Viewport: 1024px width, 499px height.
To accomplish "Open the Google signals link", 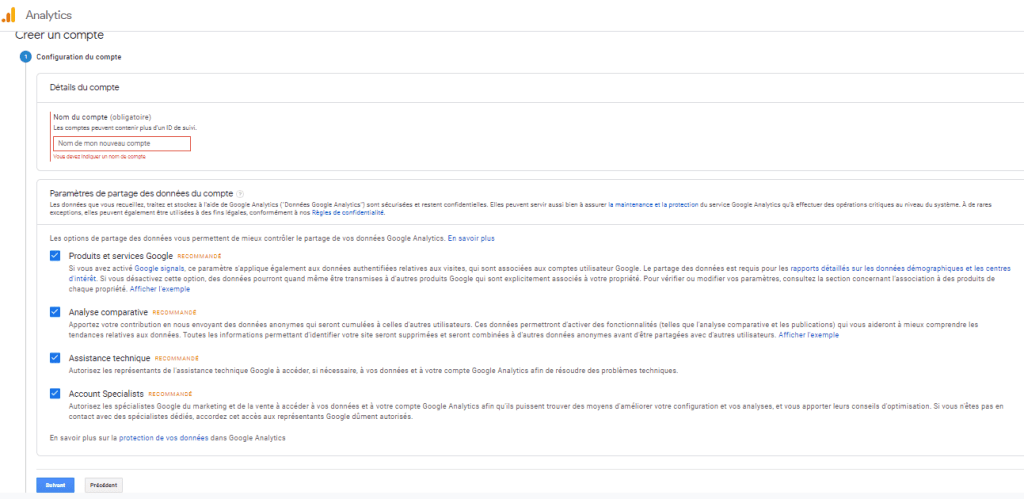I will tap(160, 268).
